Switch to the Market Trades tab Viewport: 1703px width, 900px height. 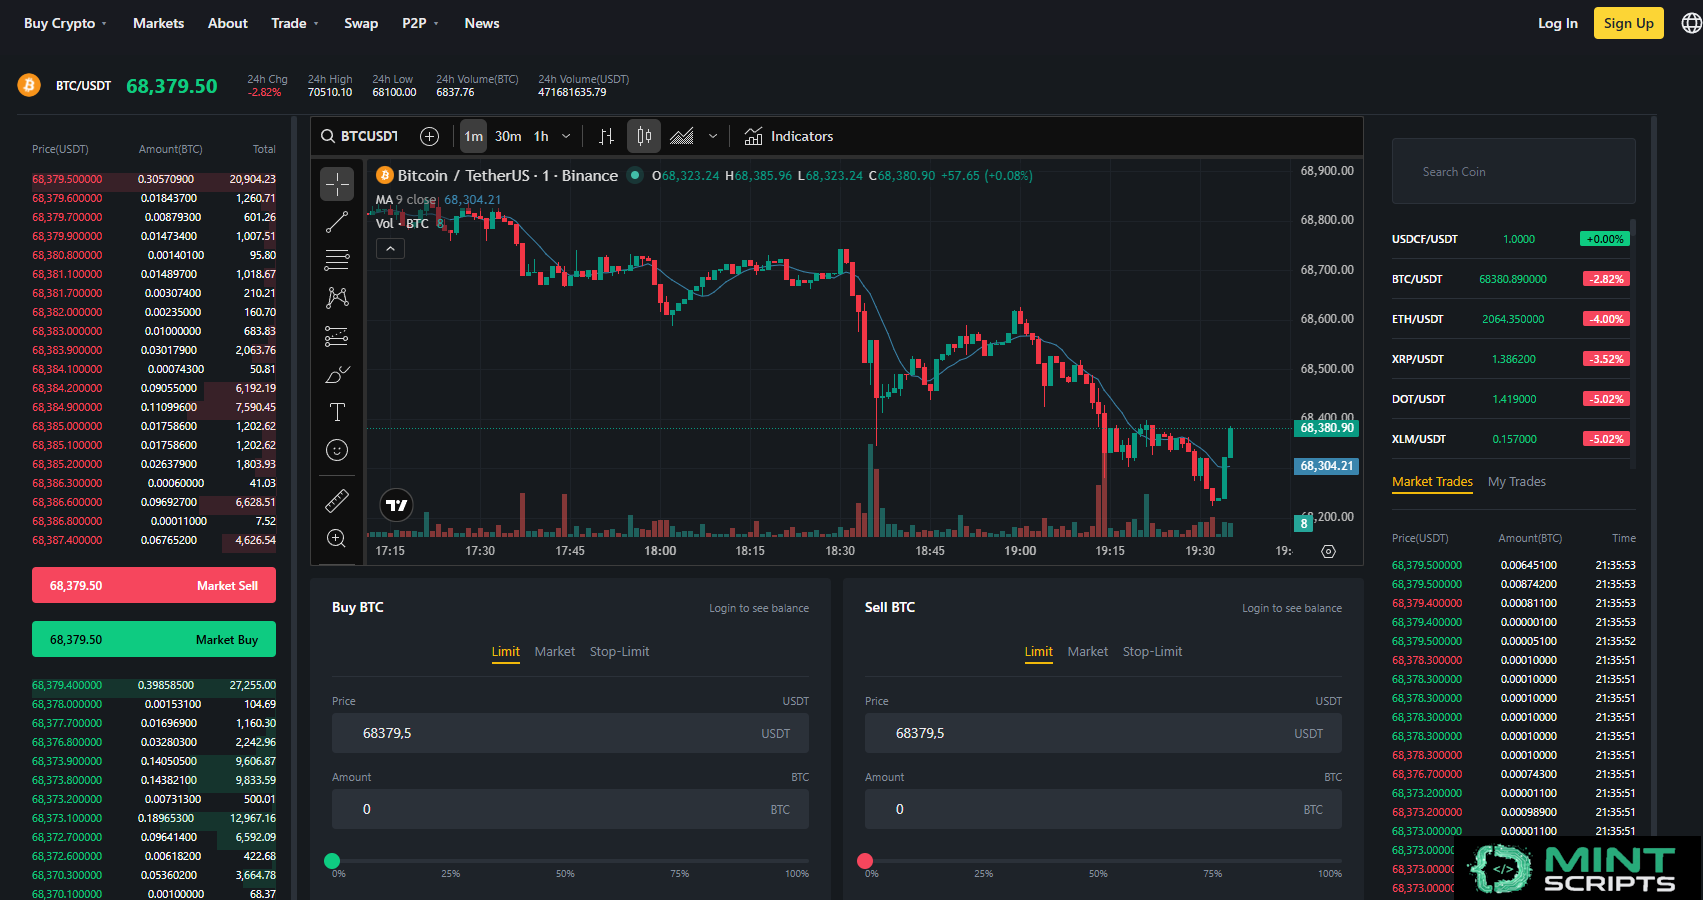(1432, 482)
